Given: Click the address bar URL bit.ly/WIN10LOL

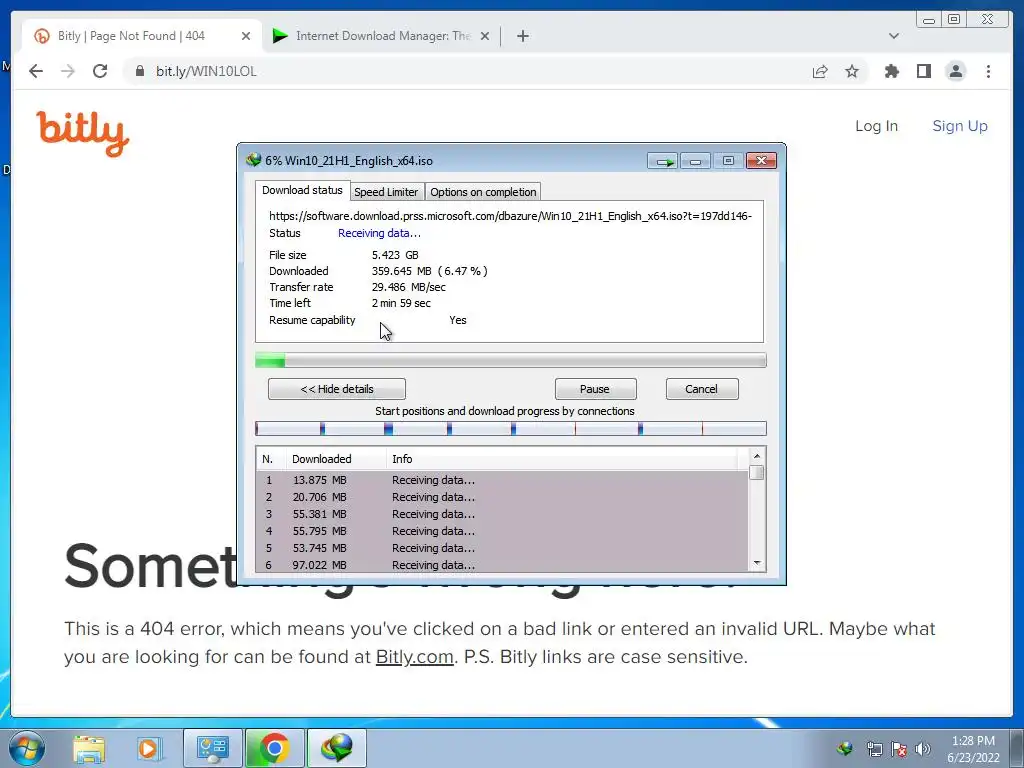Looking at the screenshot, I should point(206,71).
